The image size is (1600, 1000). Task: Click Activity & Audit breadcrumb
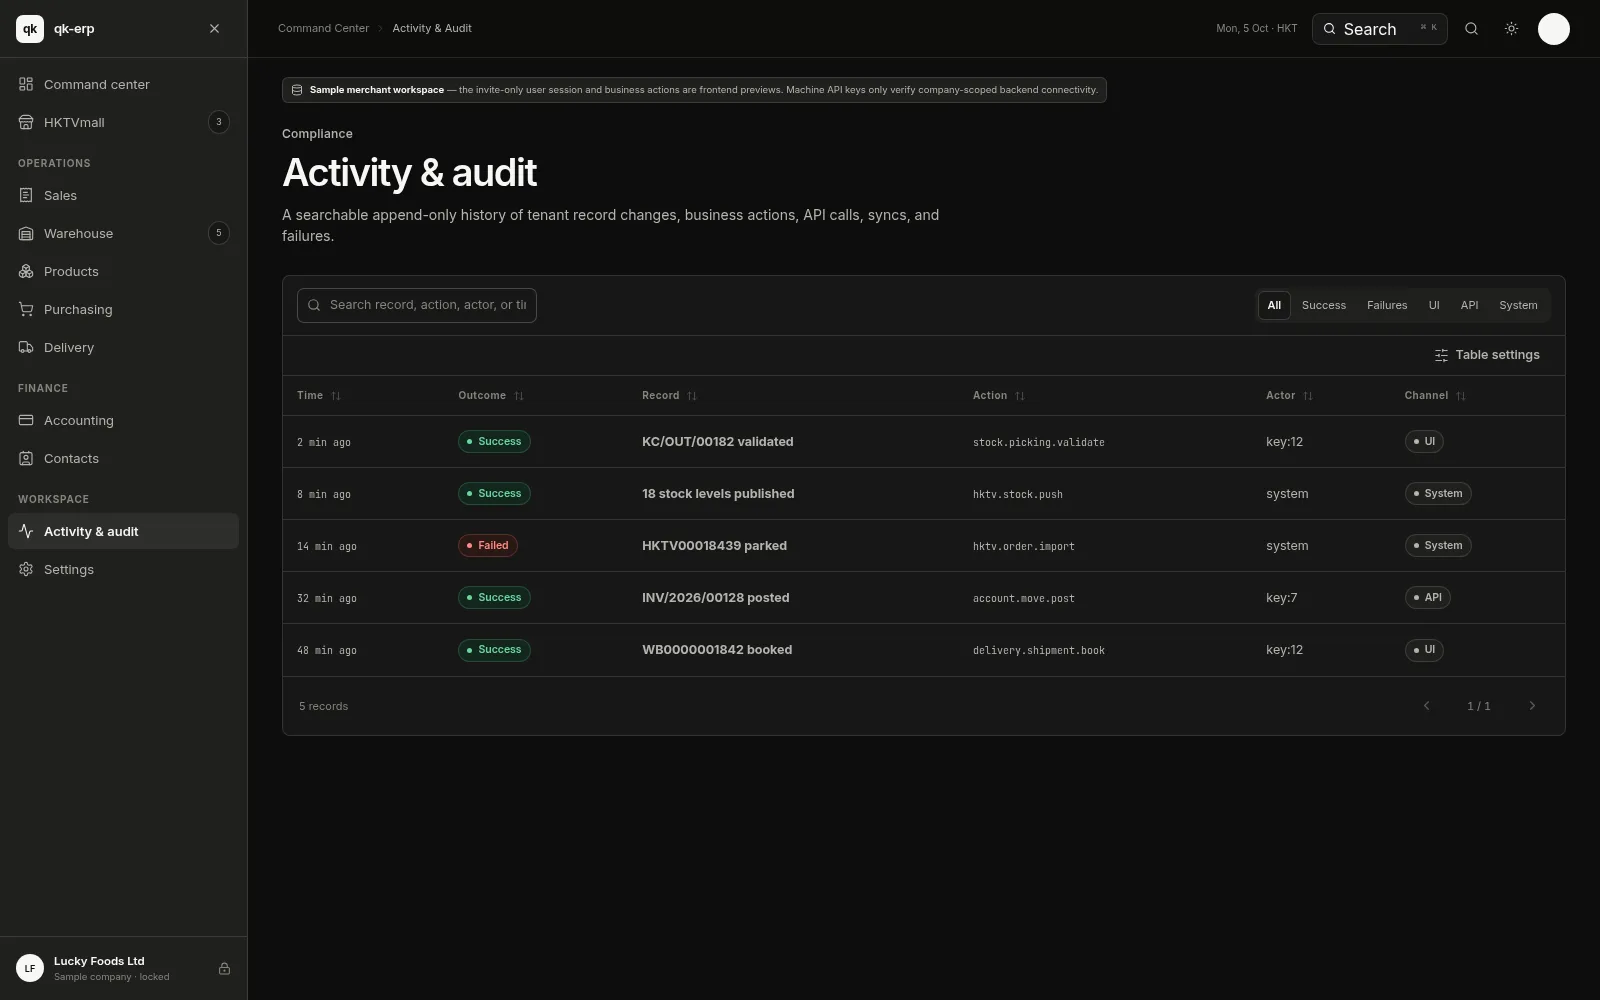coord(432,28)
